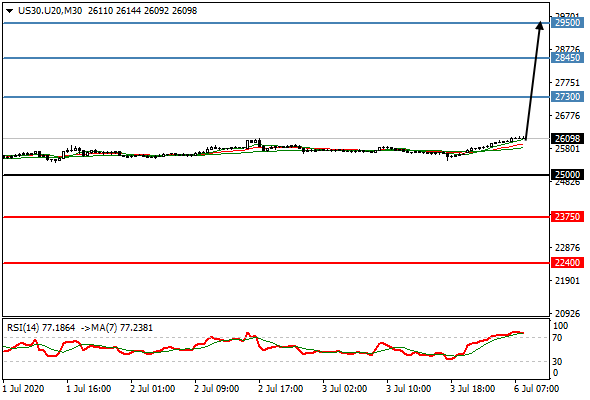Select the red 23750 level label
Viewport: 590px width, 400px height.
coord(567,217)
